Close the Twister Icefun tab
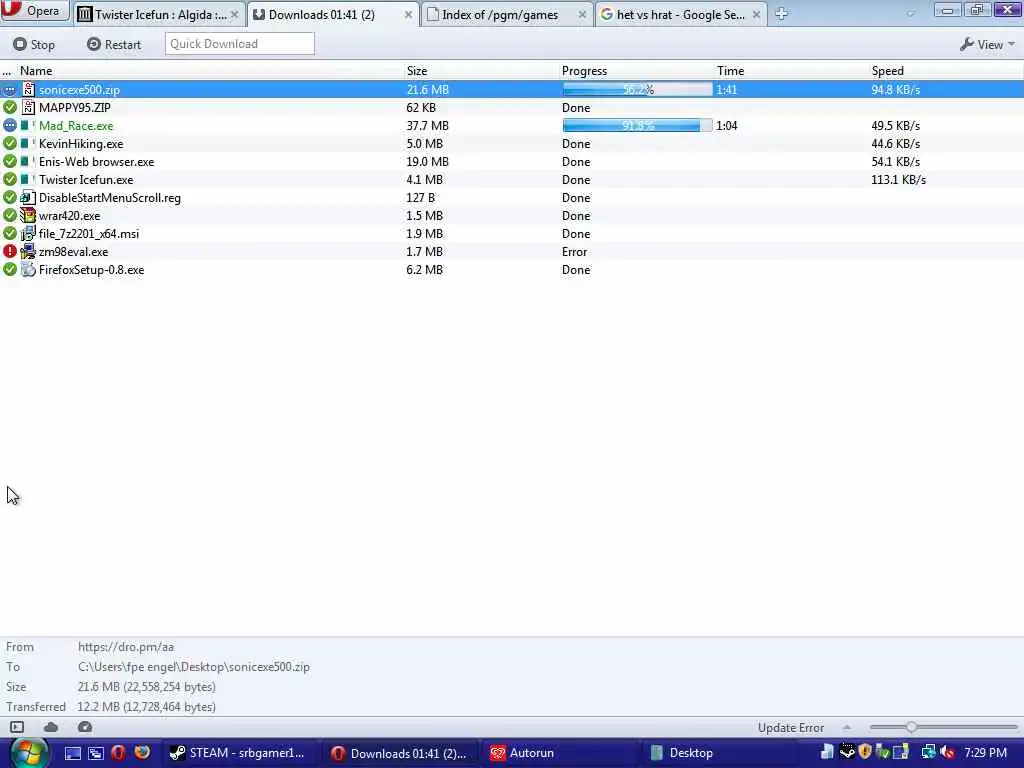Screen dimensions: 1024x768 click(x=234, y=14)
